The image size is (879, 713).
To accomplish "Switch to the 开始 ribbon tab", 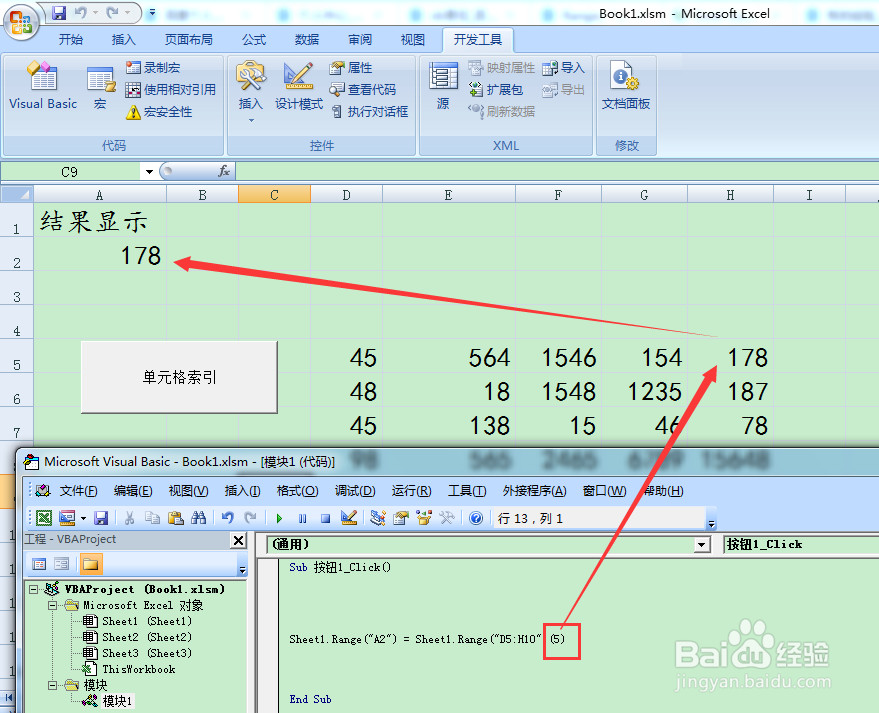I will point(71,39).
